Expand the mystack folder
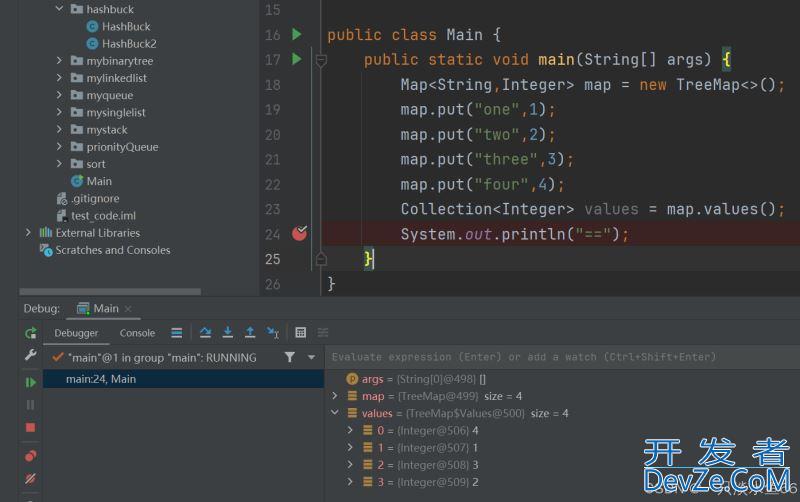 [x=59, y=130]
